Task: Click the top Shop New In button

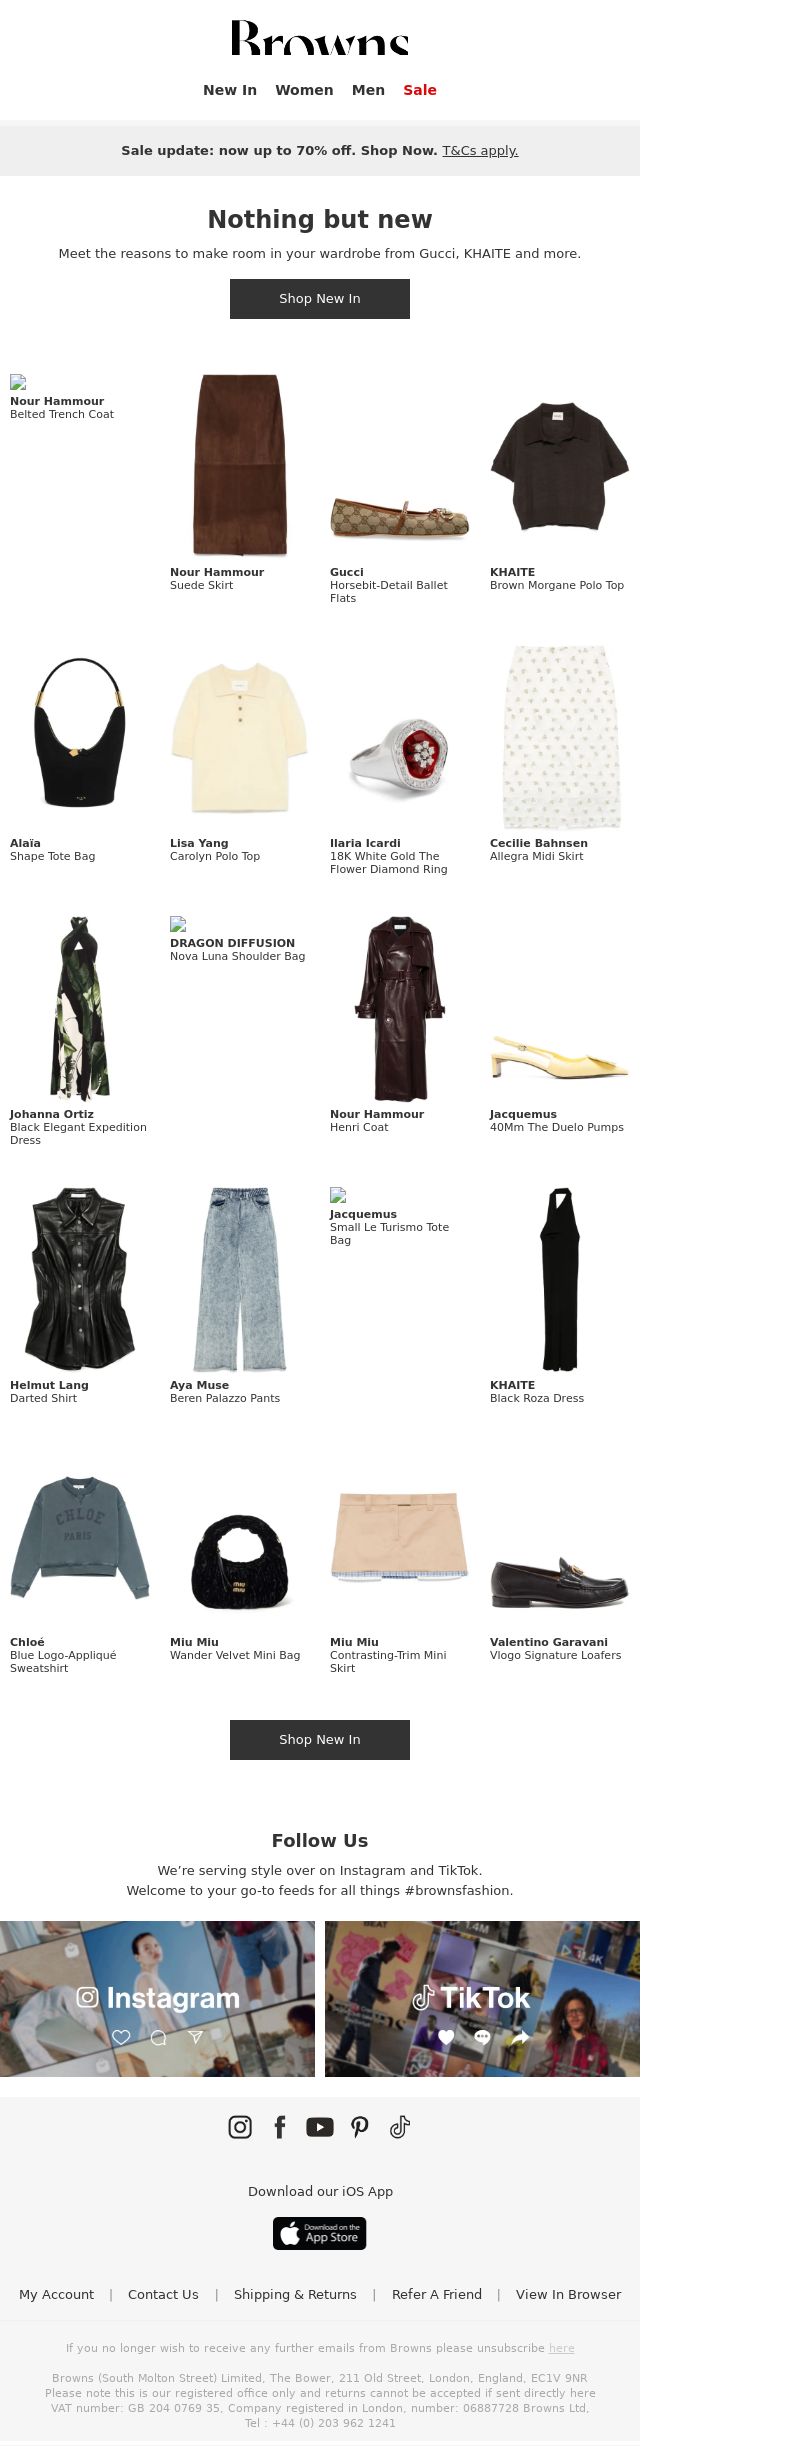Action: pyautogui.click(x=320, y=299)
